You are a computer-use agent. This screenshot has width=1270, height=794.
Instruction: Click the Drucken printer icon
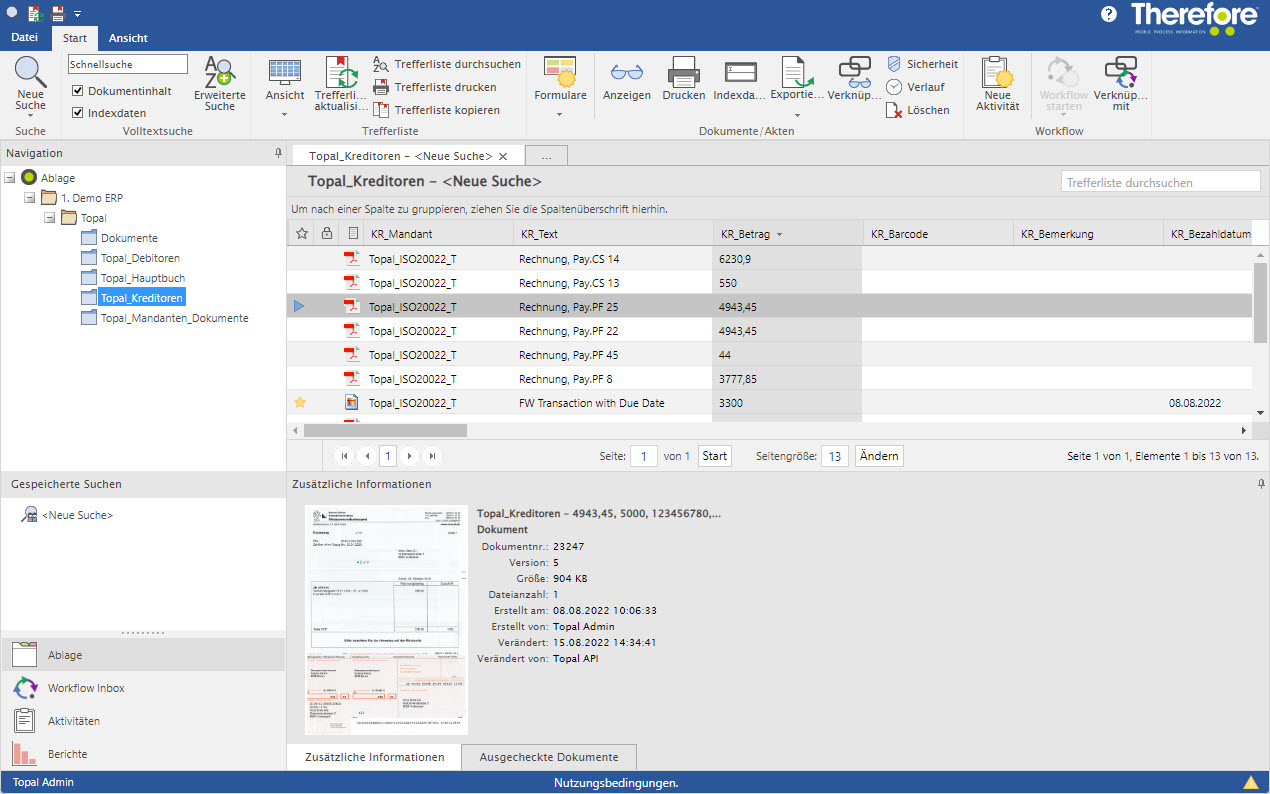coord(683,72)
